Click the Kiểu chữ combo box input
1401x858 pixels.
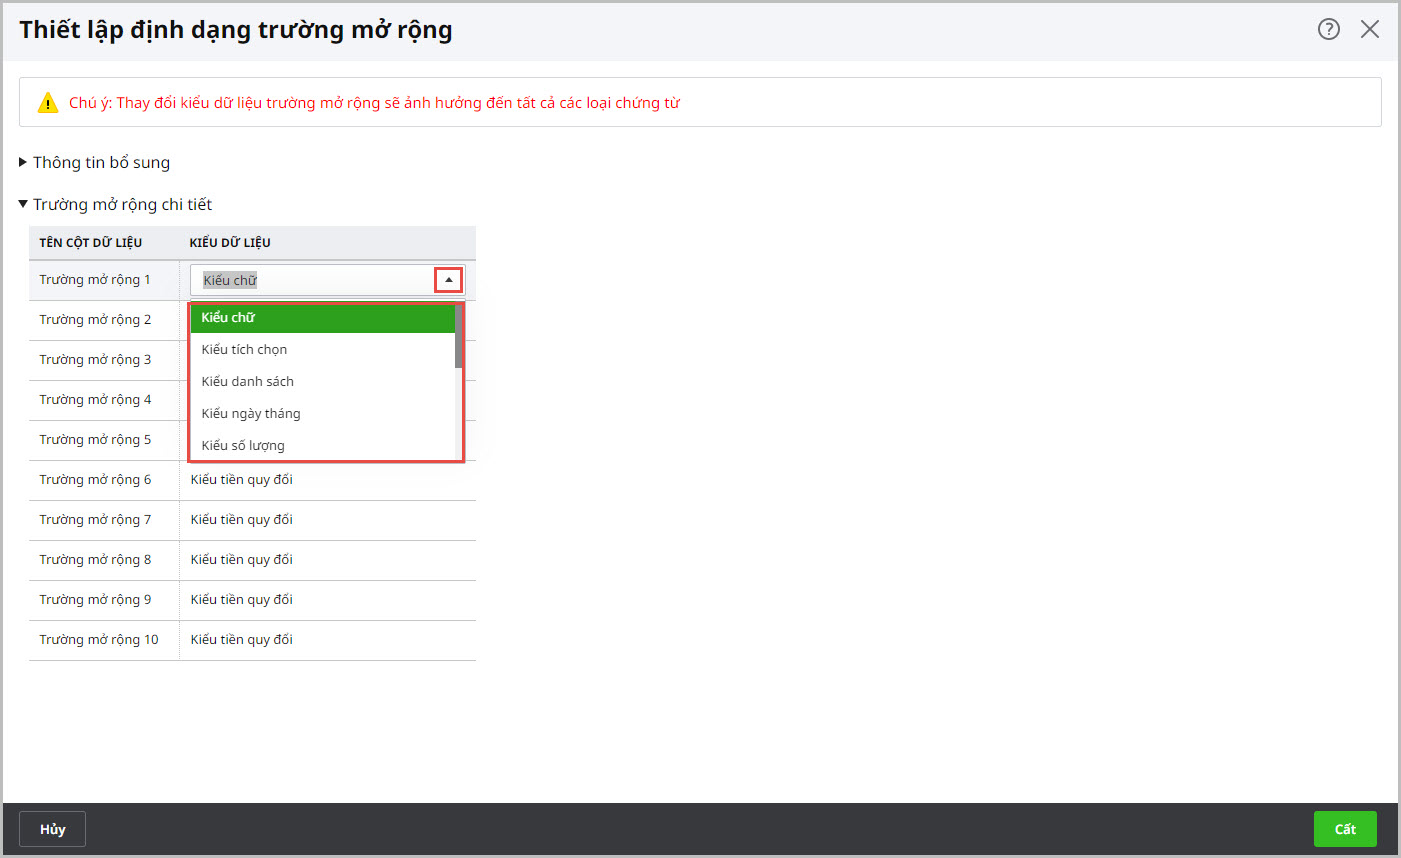(x=312, y=280)
